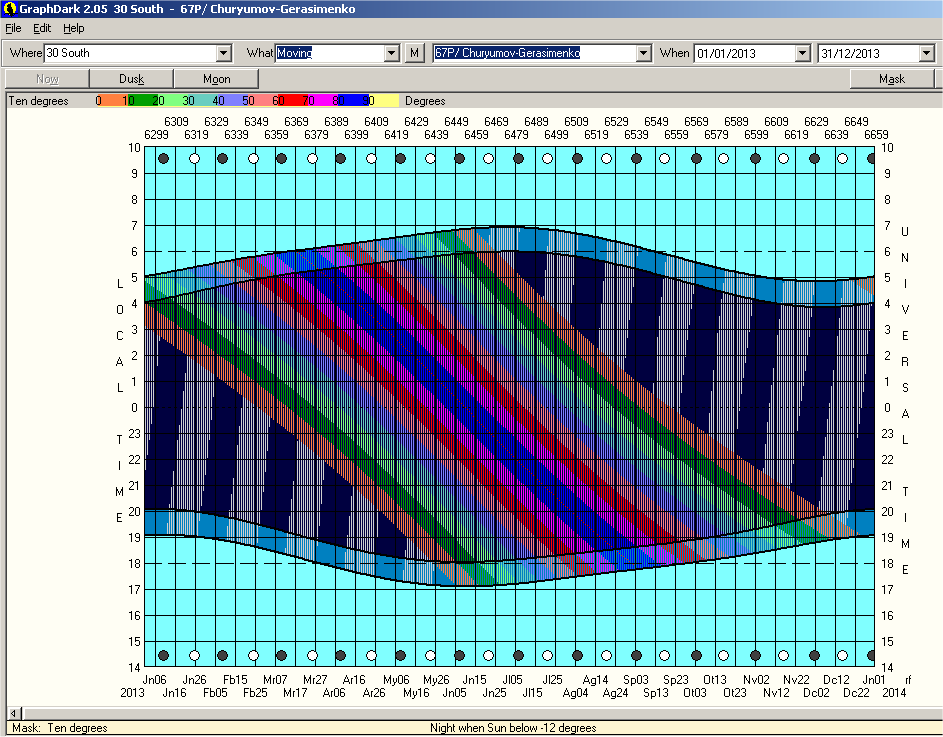Click the bottom-right full moon marker near Jn01
This screenshot has width=943, height=737.
[844, 655]
